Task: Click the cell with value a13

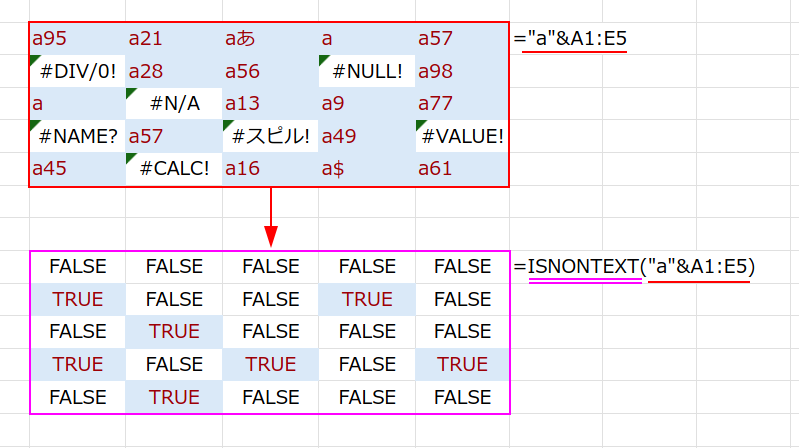Action: coord(270,103)
